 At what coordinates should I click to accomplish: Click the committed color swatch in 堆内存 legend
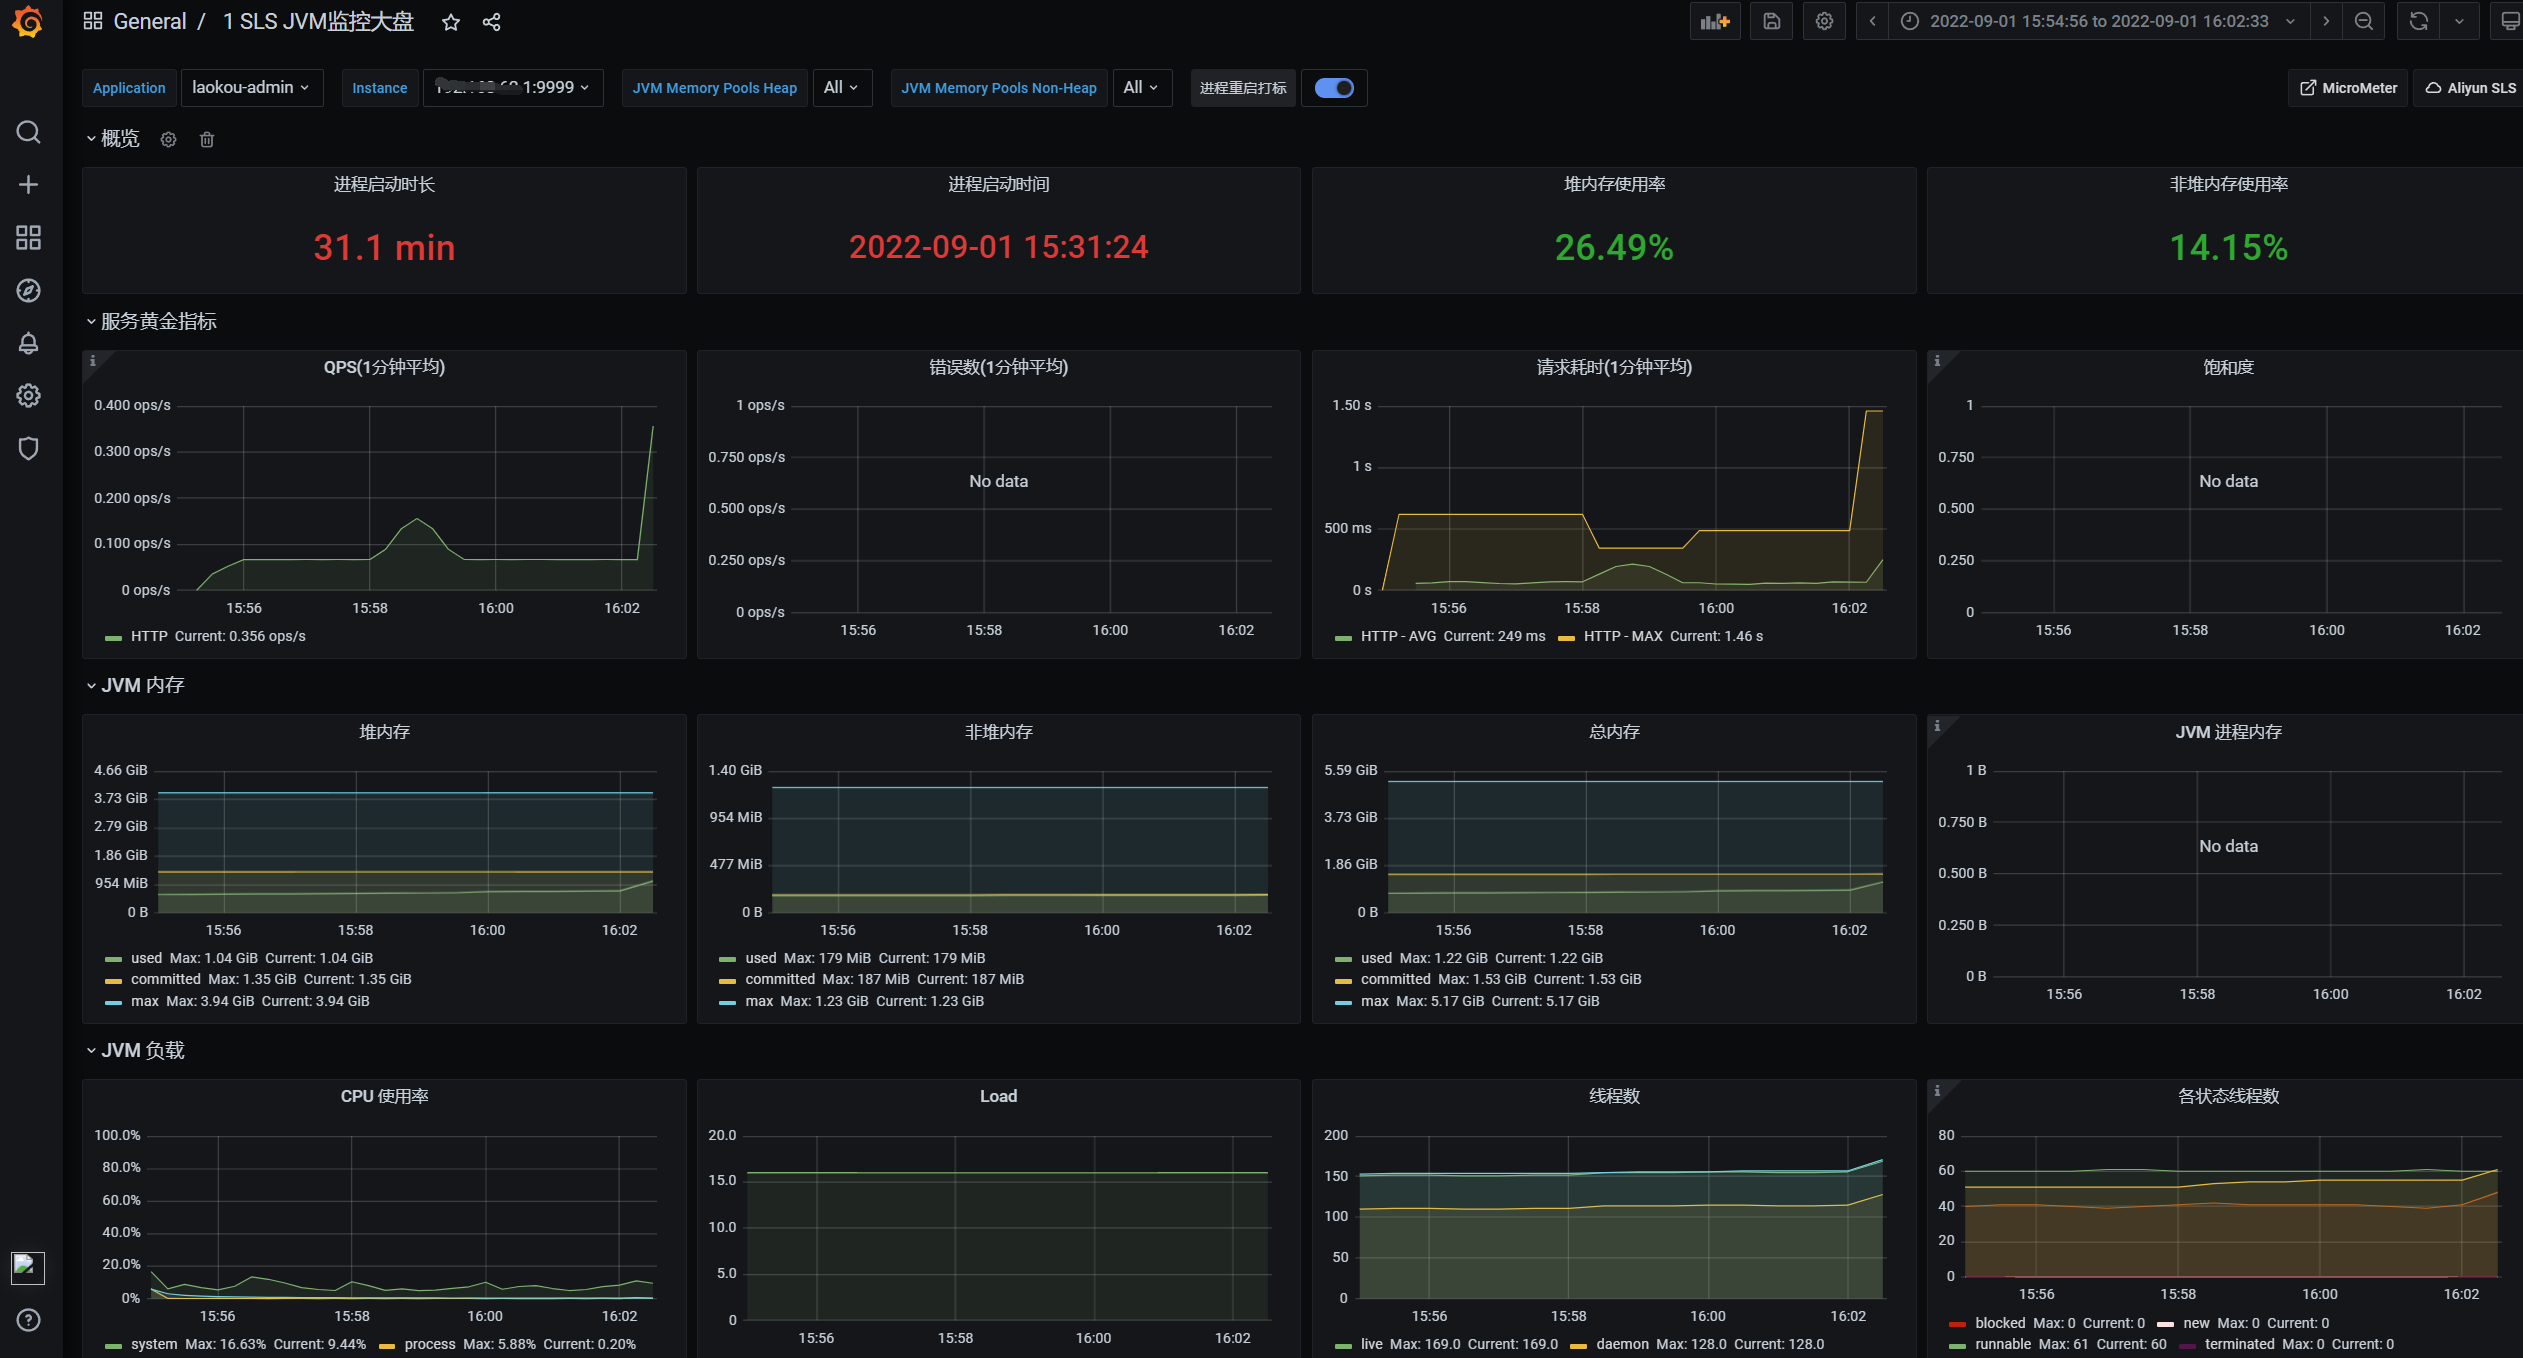point(113,980)
